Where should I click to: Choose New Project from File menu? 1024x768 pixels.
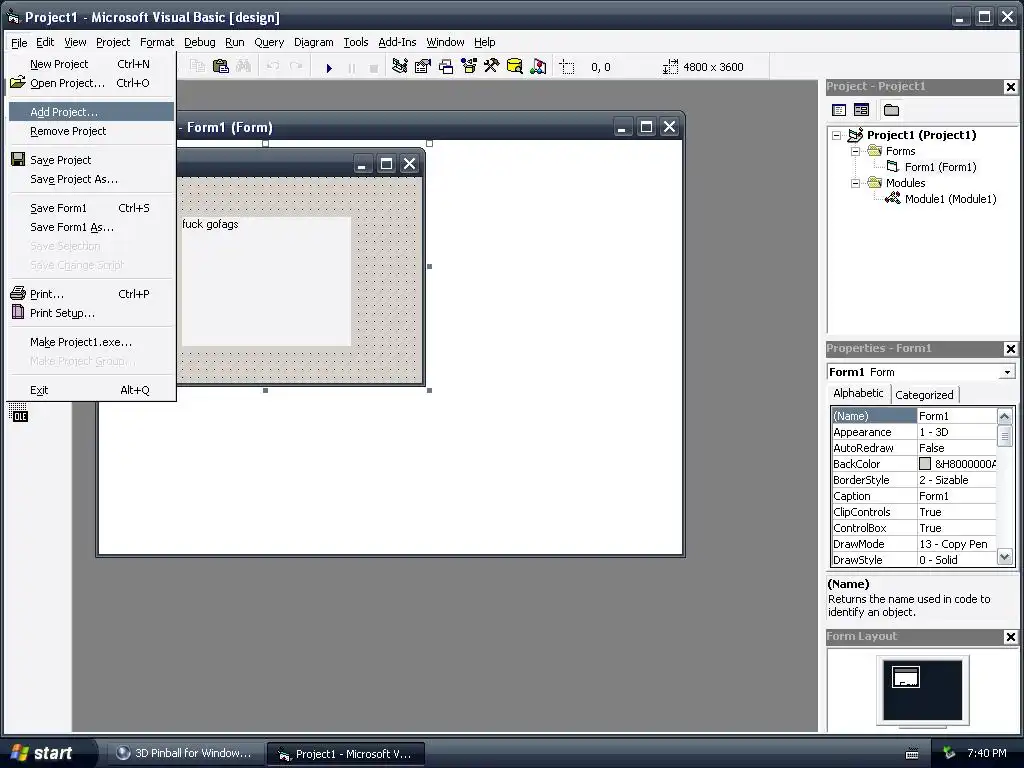tap(91, 64)
